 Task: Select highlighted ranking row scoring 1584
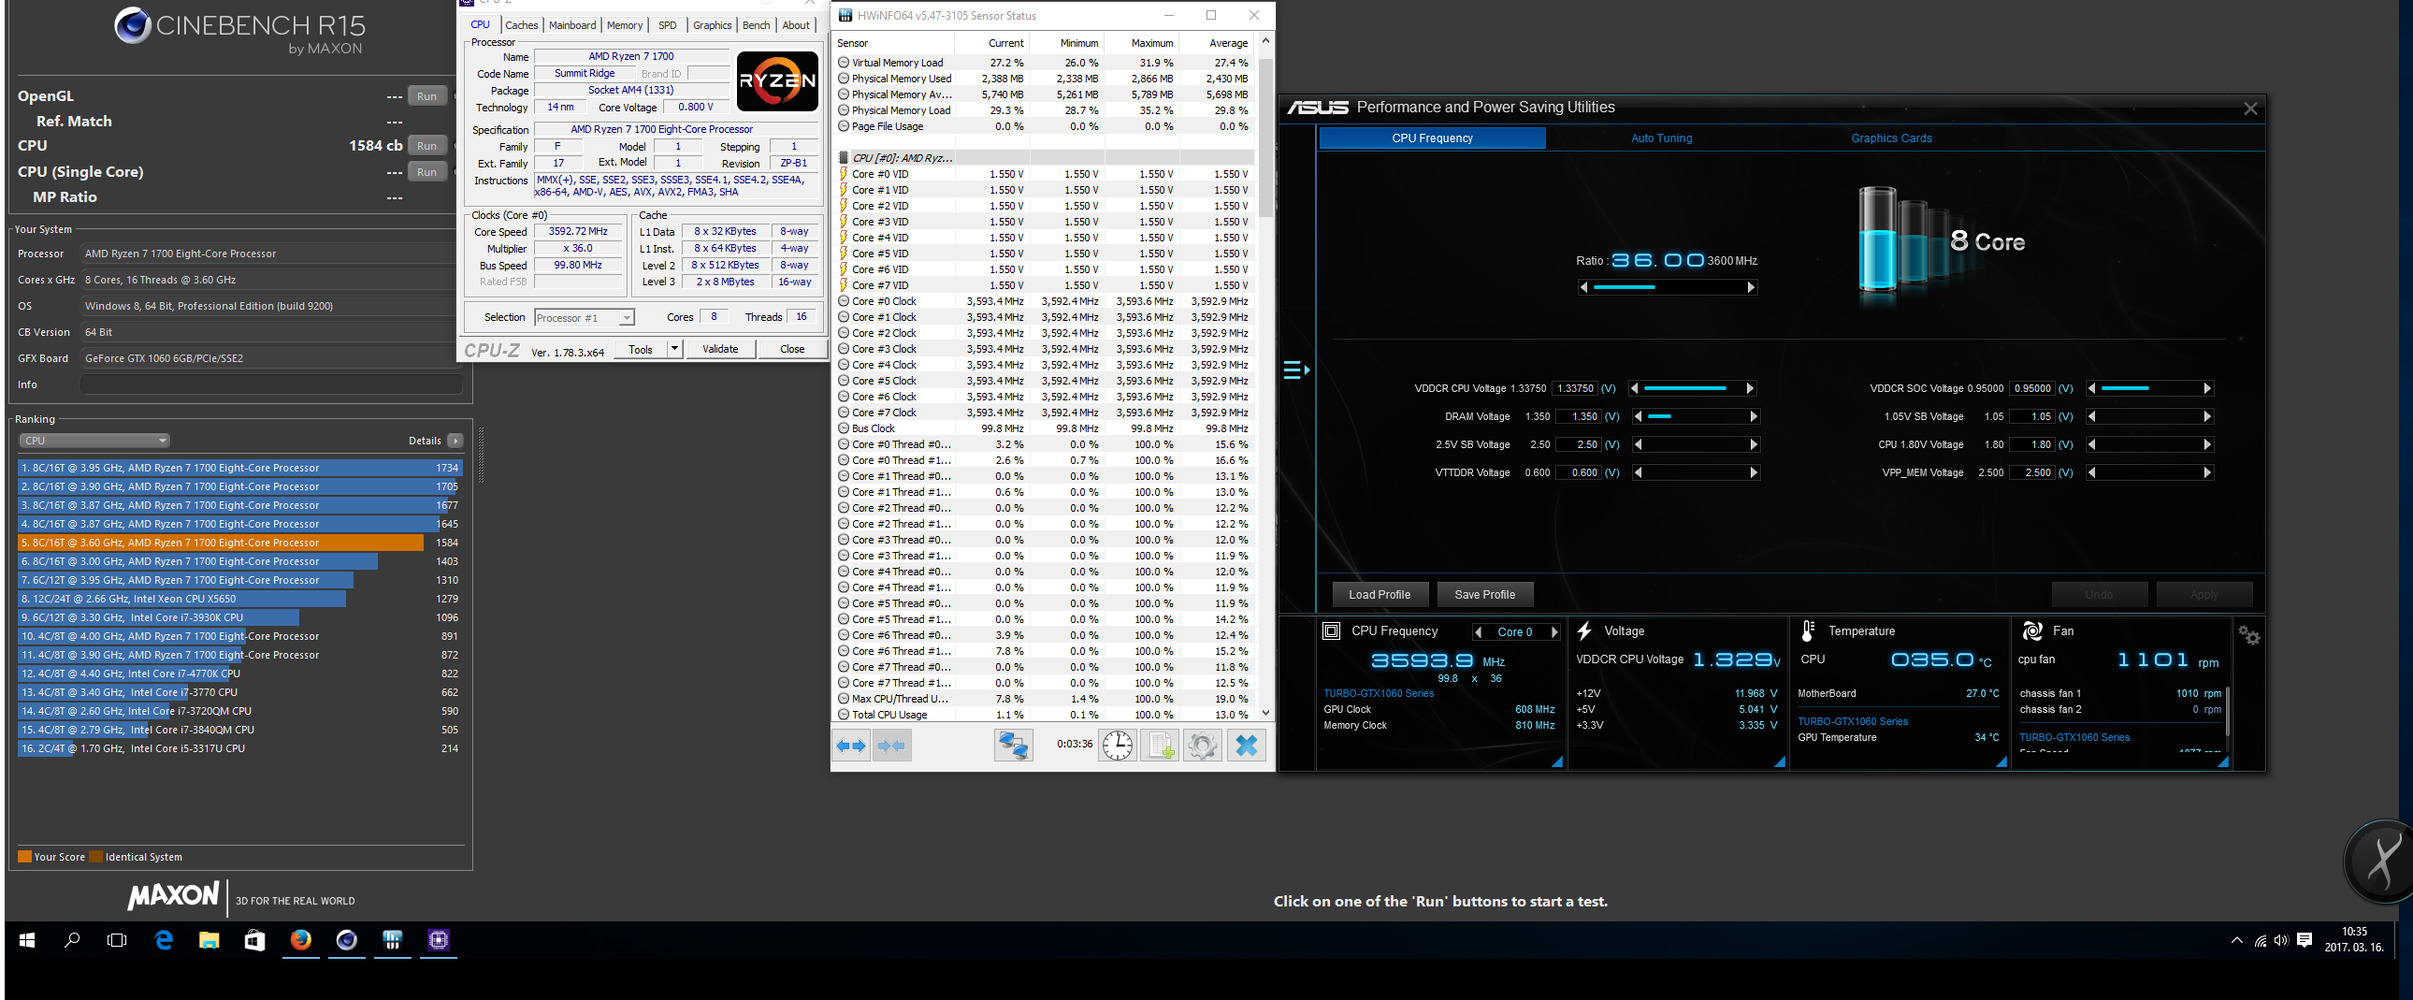(240, 543)
